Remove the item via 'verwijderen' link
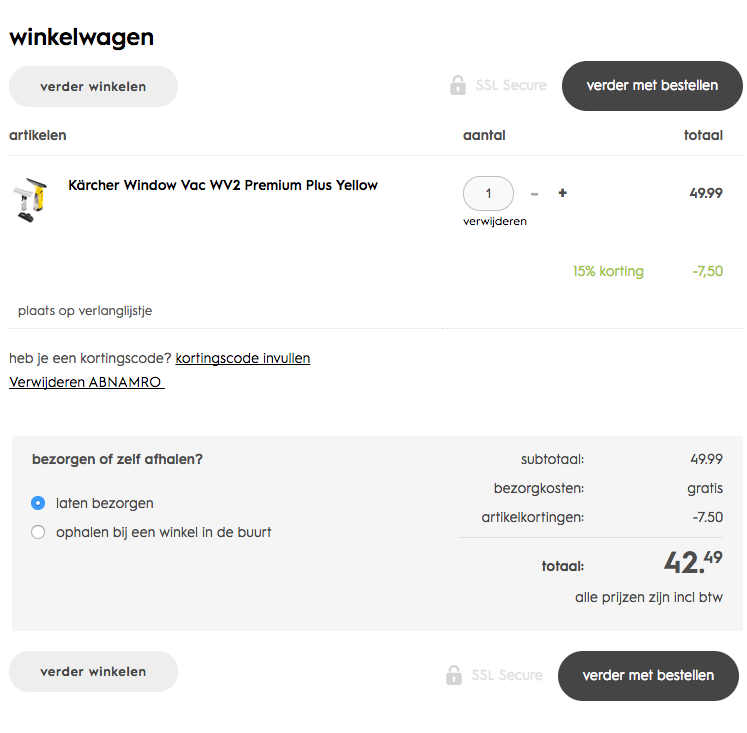 [x=494, y=221]
